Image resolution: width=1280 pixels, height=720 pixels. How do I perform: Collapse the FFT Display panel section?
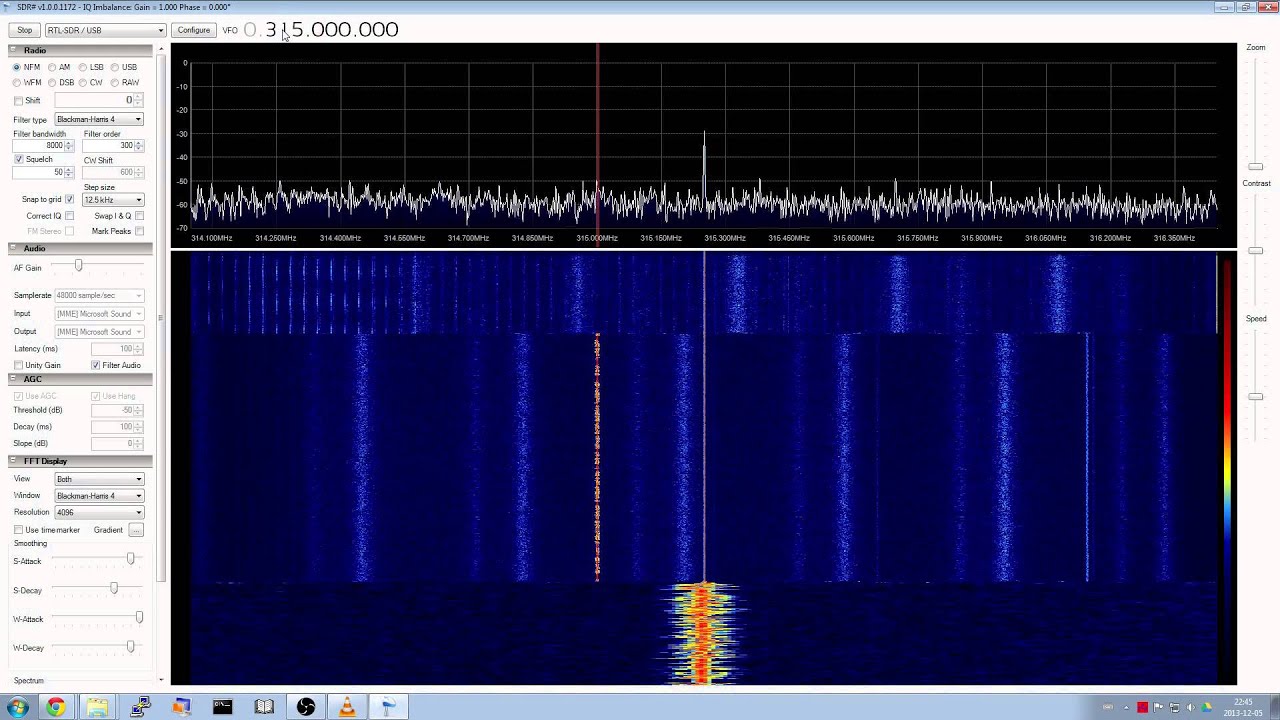[x=14, y=461]
